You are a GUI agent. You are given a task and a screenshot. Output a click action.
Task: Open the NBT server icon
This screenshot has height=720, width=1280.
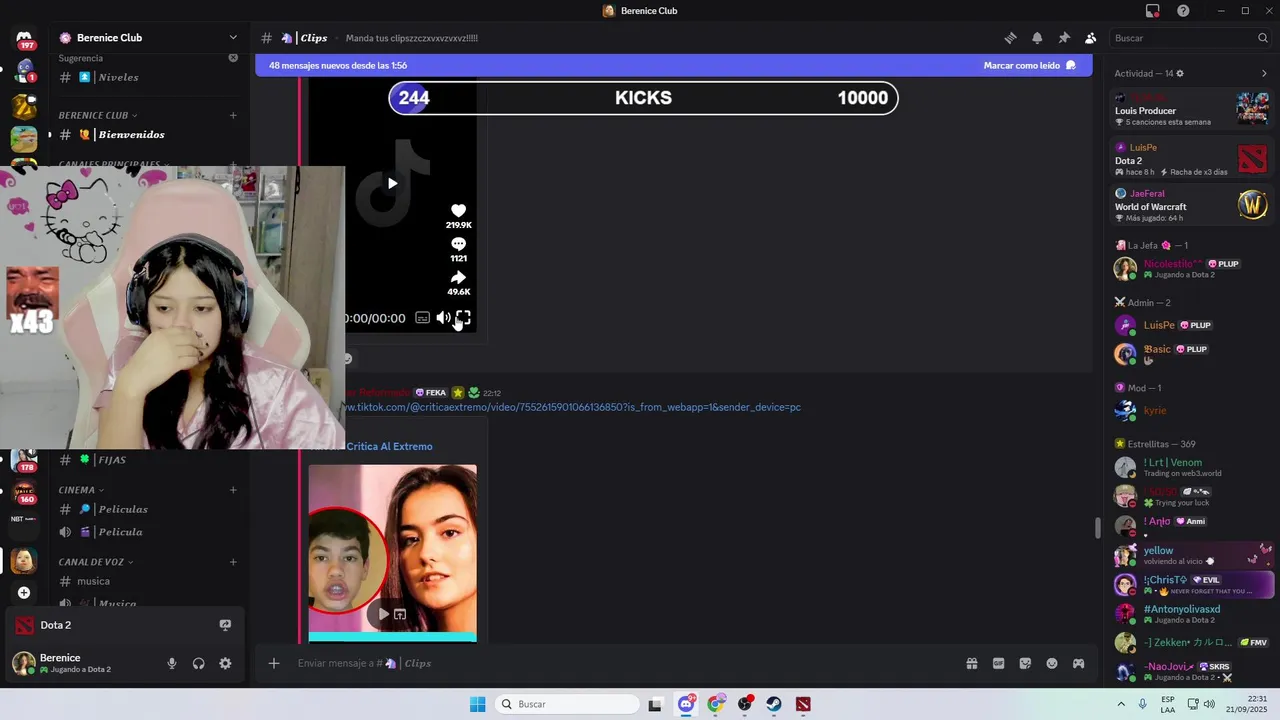point(24,519)
